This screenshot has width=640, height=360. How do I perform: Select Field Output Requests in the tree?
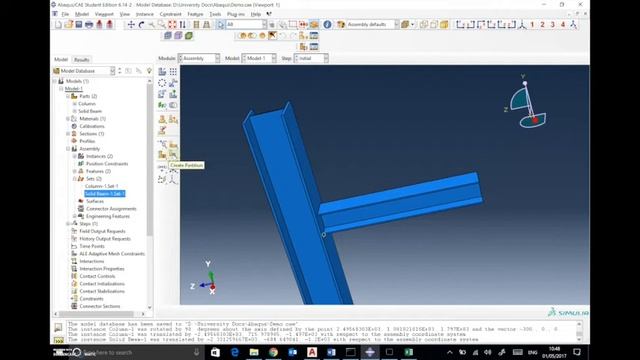click(x=102, y=231)
